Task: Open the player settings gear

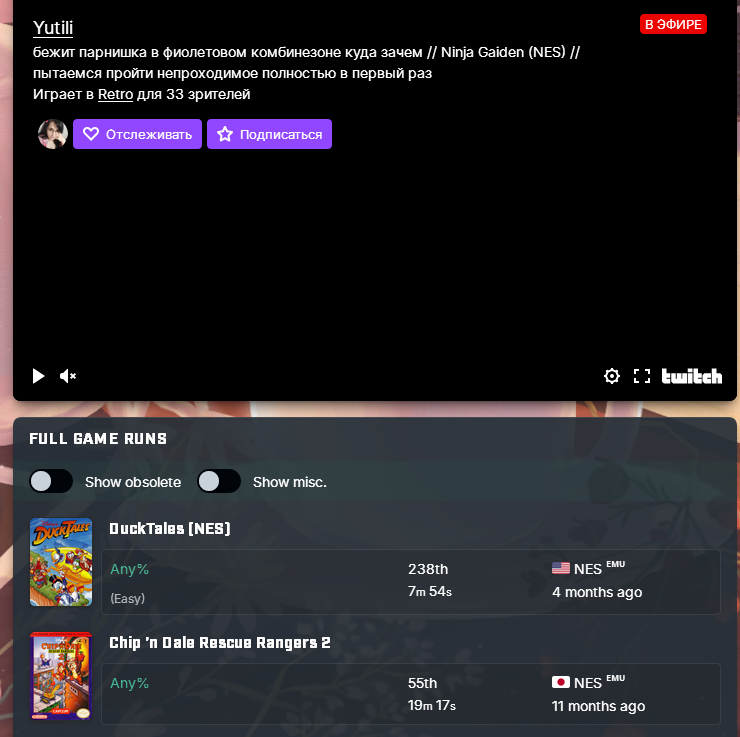Action: tap(612, 376)
